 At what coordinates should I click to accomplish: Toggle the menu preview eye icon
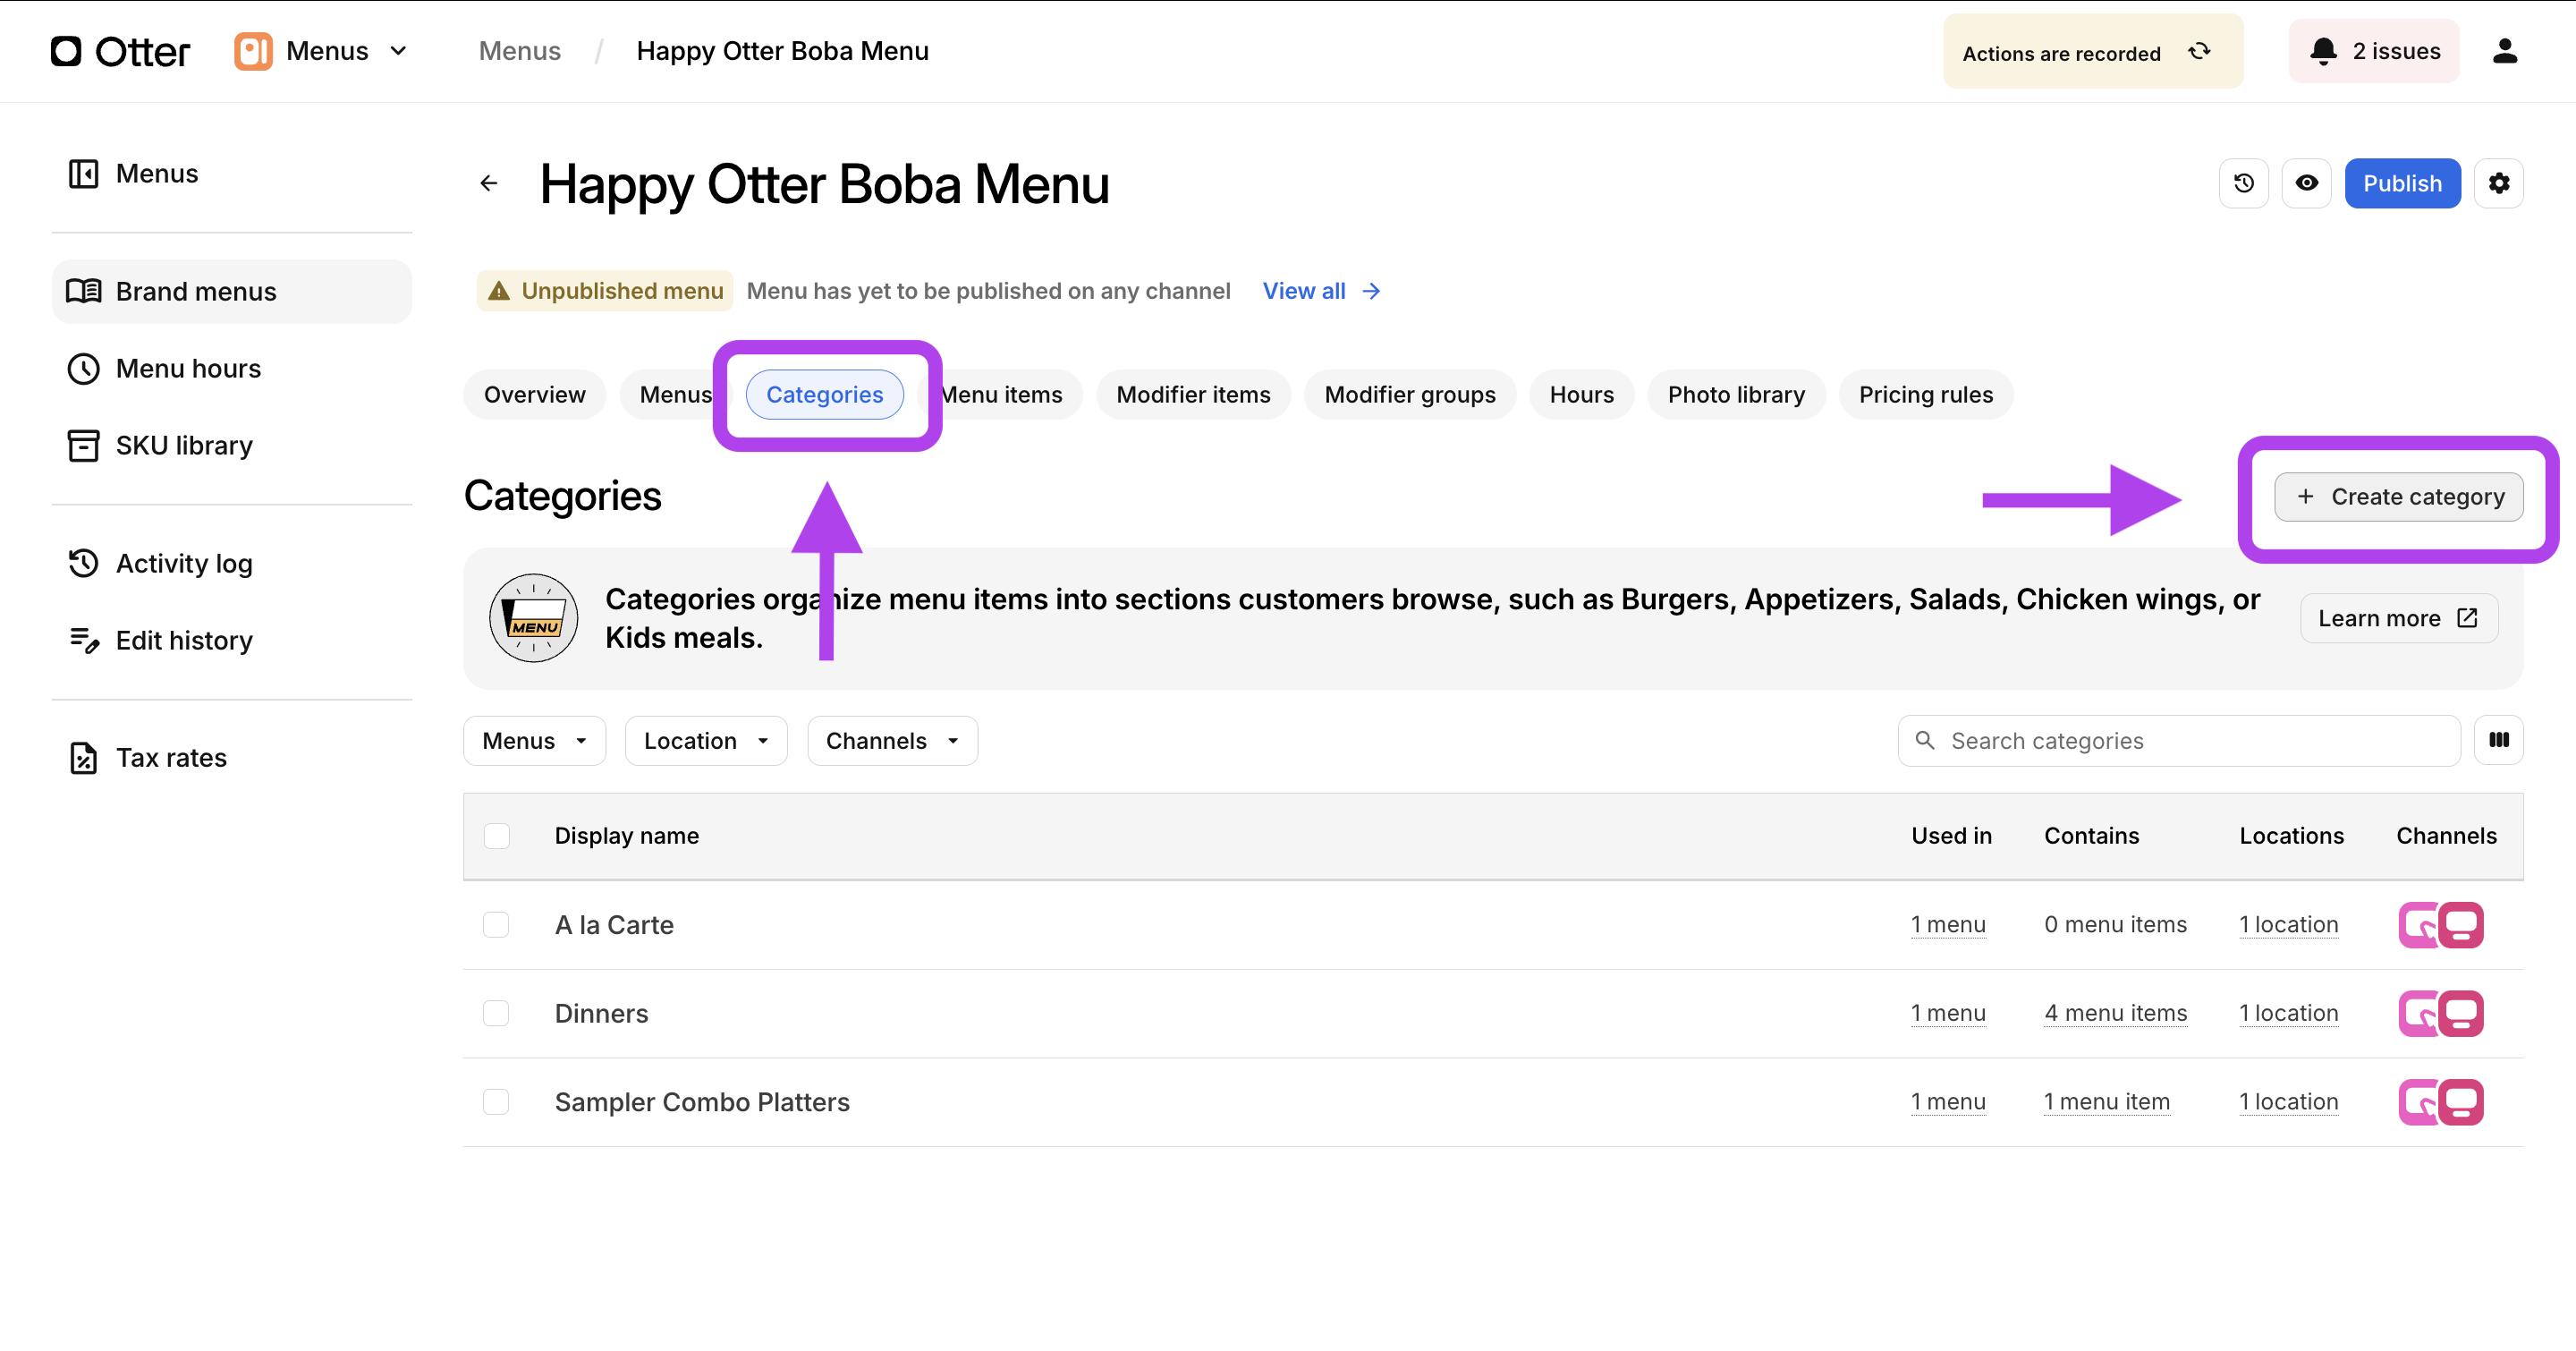pyautogui.click(x=2307, y=183)
